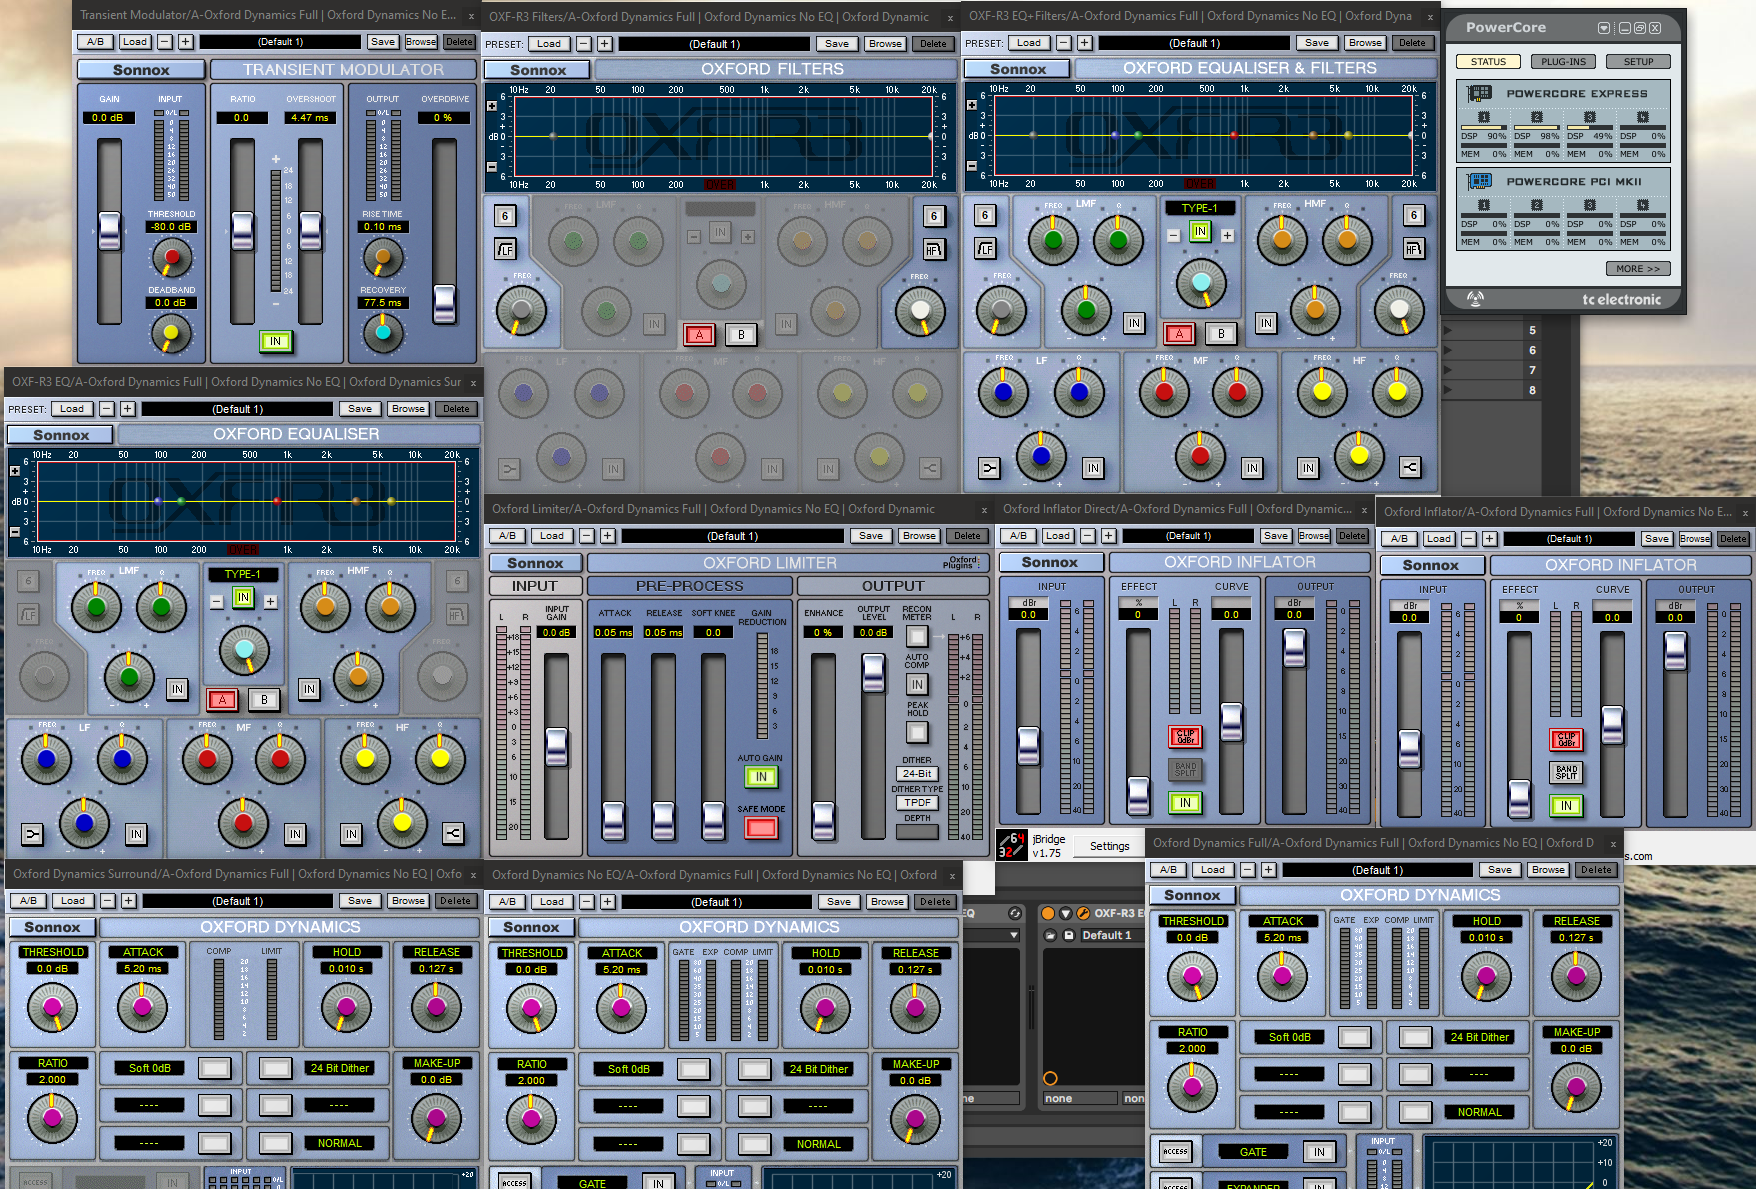Click the PowerCore Express card icon
The image size is (1756, 1189).
[x=1479, y=94]
